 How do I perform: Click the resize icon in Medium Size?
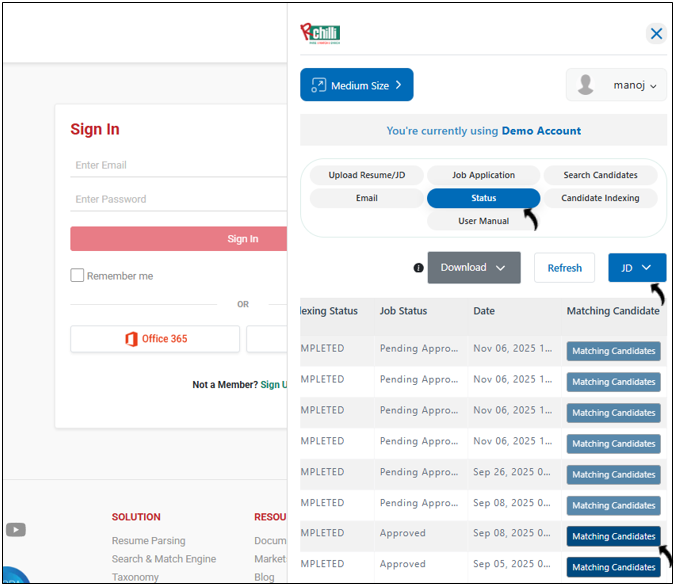tap(318, 86)
